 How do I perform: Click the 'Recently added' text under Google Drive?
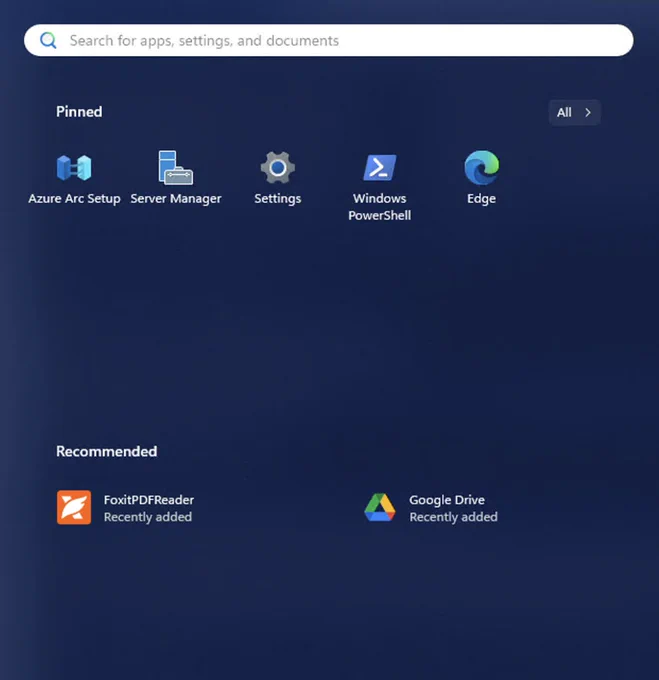(453, 517)
